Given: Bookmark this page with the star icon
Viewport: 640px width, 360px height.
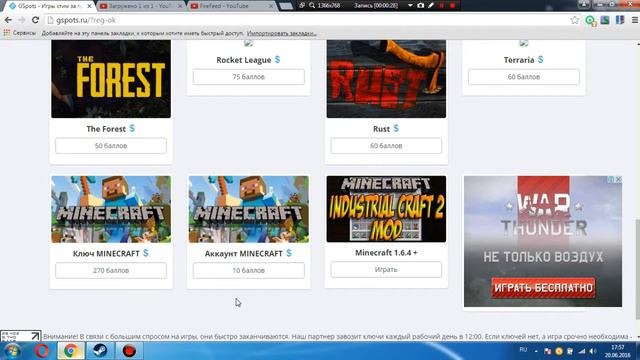Looking at the screenshot, I should (x=575, y=20).
